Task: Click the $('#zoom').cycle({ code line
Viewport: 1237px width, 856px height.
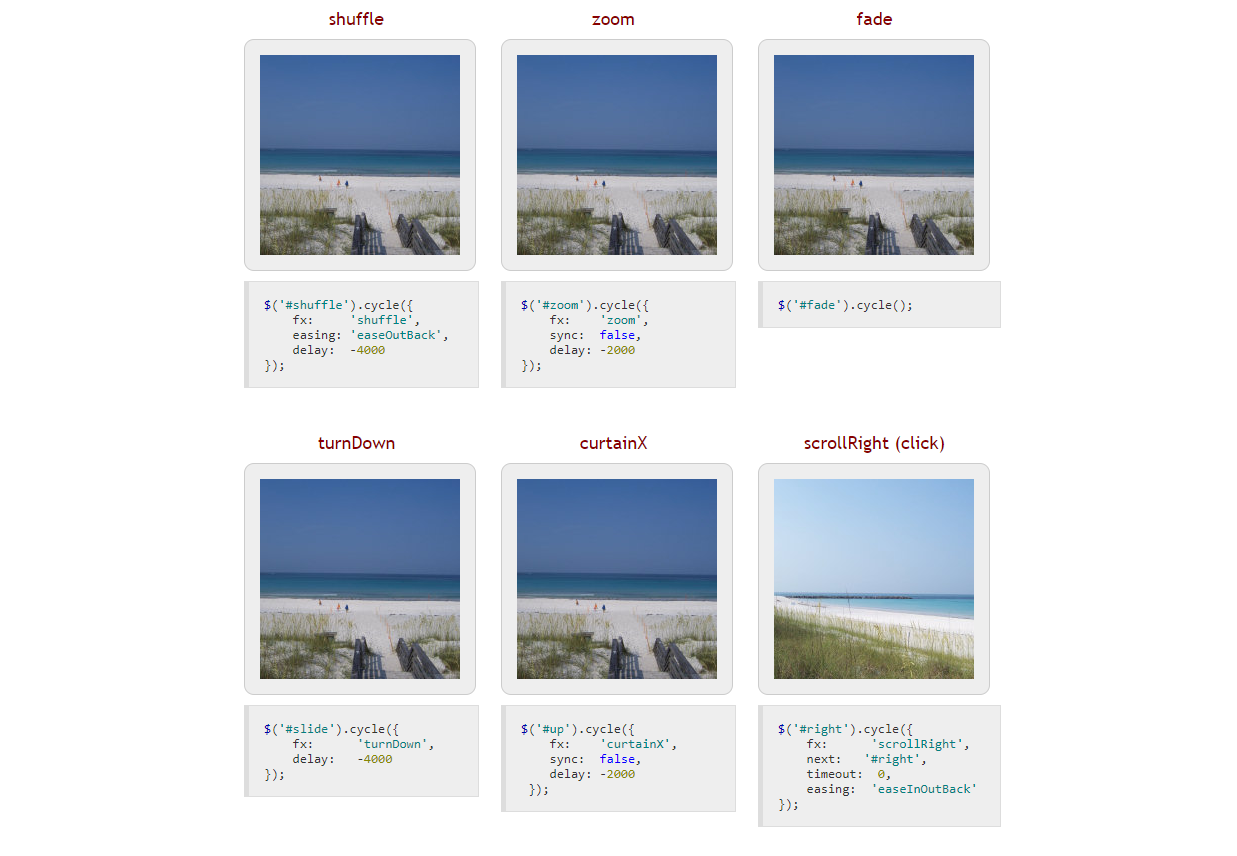Action: point(585,305)
